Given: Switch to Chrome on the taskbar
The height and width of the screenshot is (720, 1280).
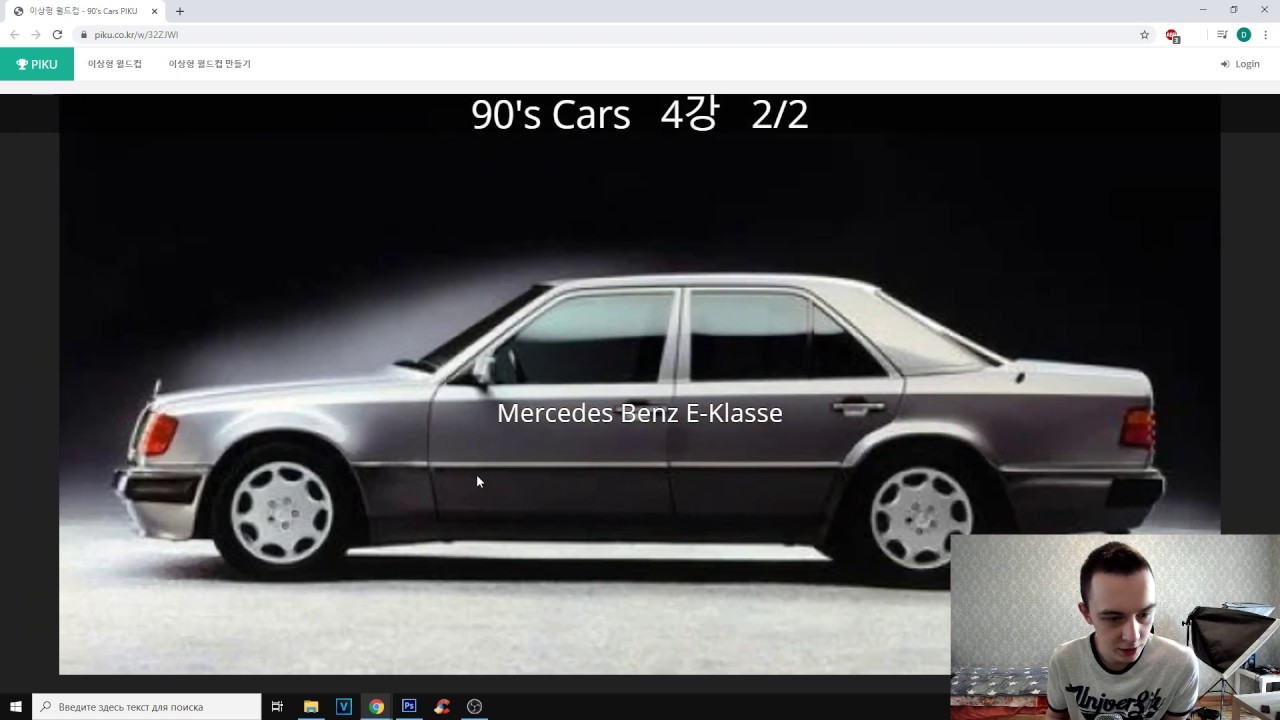Looking at the screenshot, I should [x=376, y=706].
